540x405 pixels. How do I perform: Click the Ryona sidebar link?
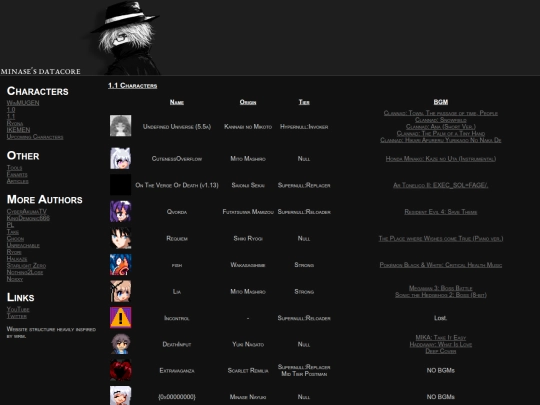coord(15,123)
